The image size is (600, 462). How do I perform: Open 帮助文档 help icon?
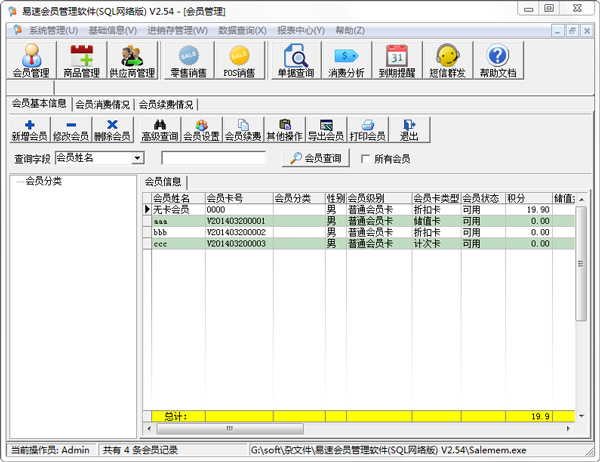498,60
